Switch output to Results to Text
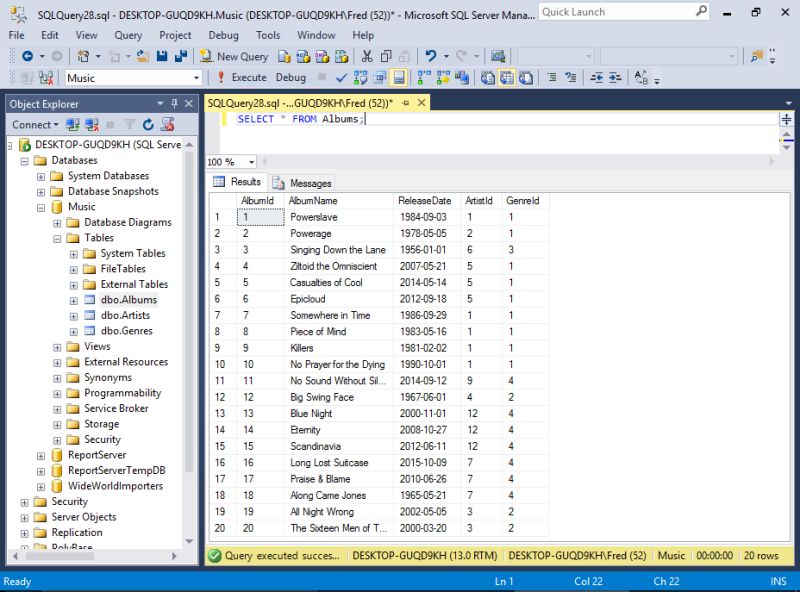Viewport: 800px width, 592px height. 488,78
